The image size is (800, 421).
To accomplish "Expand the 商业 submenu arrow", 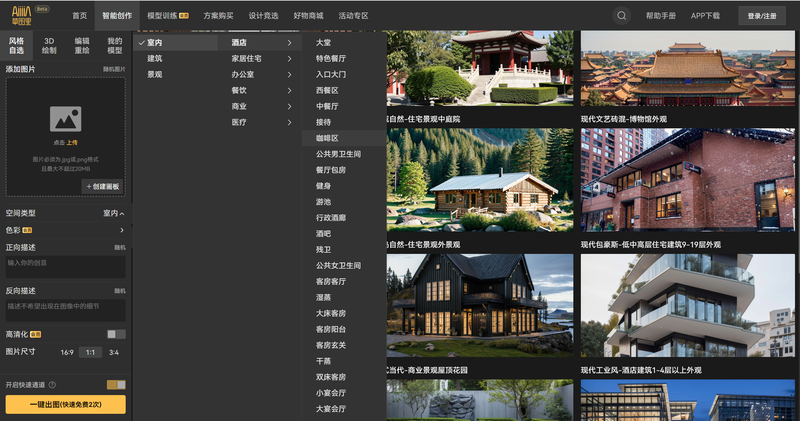I will click(289, 106).
